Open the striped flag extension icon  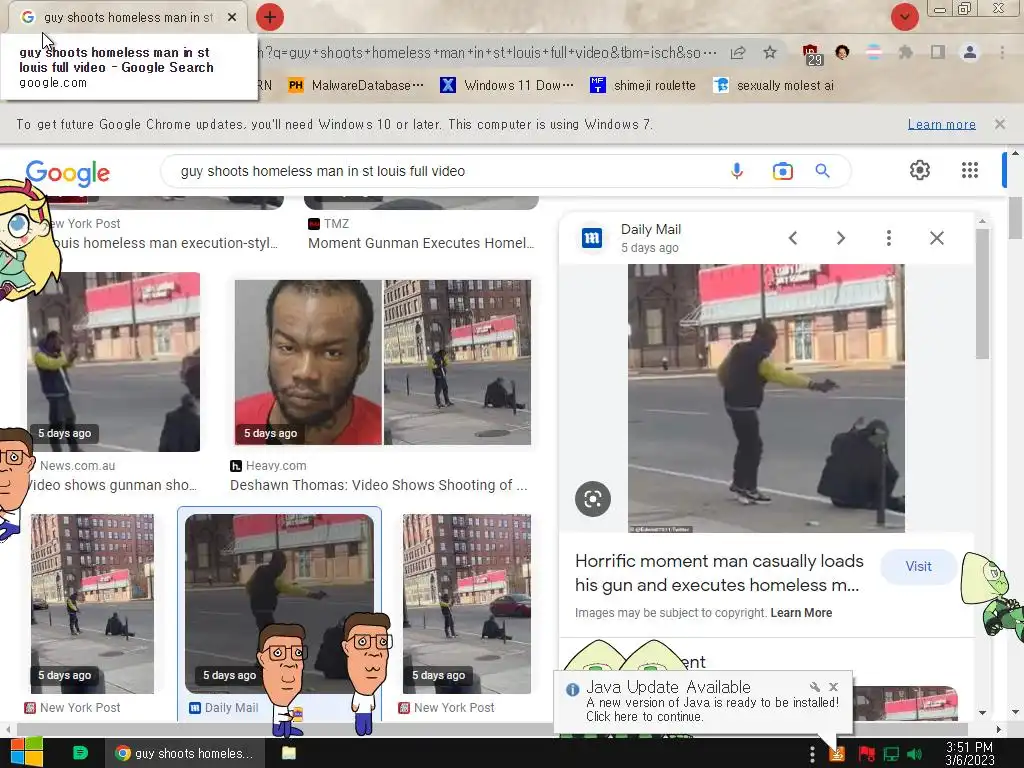pos(873,52)
